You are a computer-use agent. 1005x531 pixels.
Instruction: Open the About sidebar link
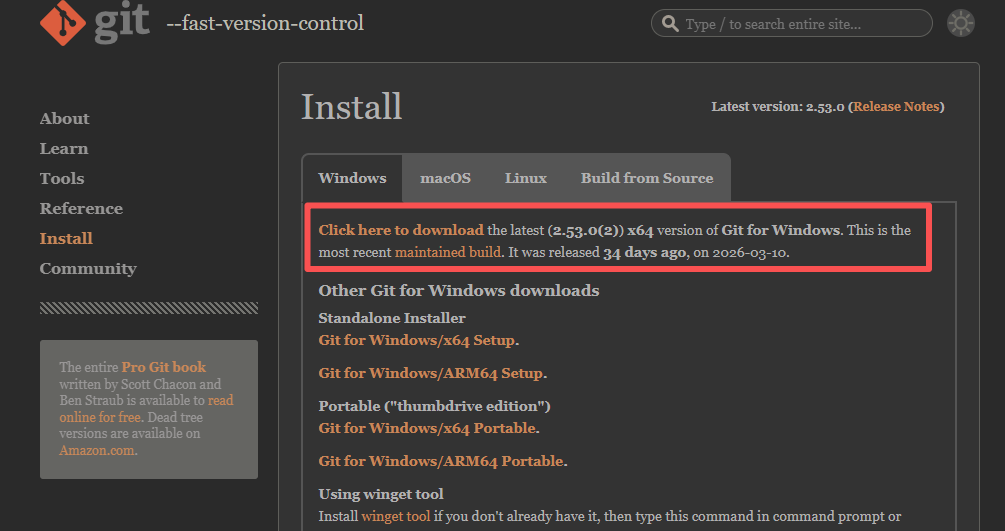[x=65, y=119]
